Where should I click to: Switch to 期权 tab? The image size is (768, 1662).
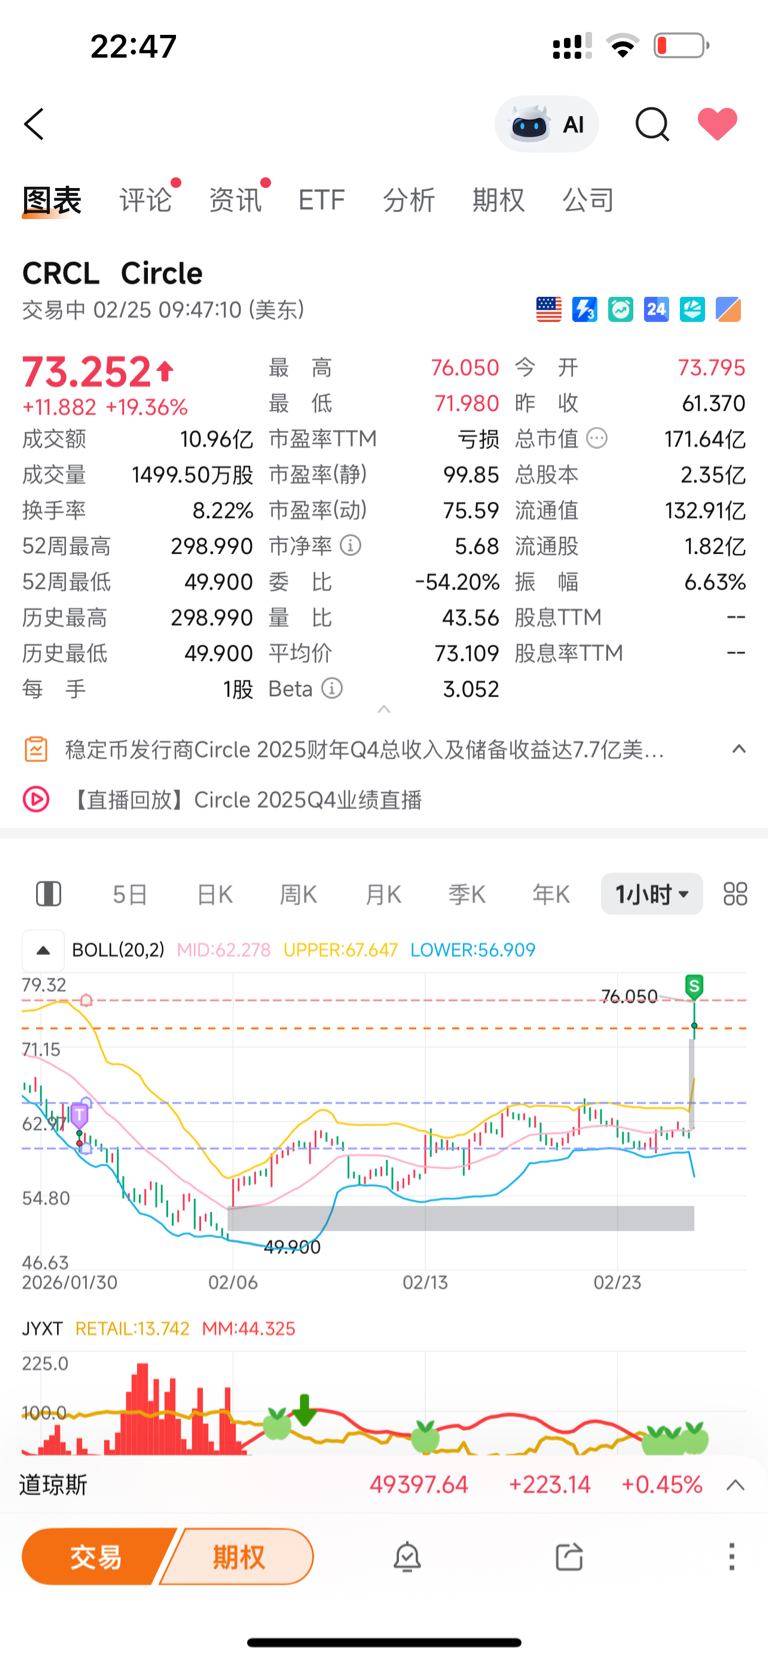[498, 200]
